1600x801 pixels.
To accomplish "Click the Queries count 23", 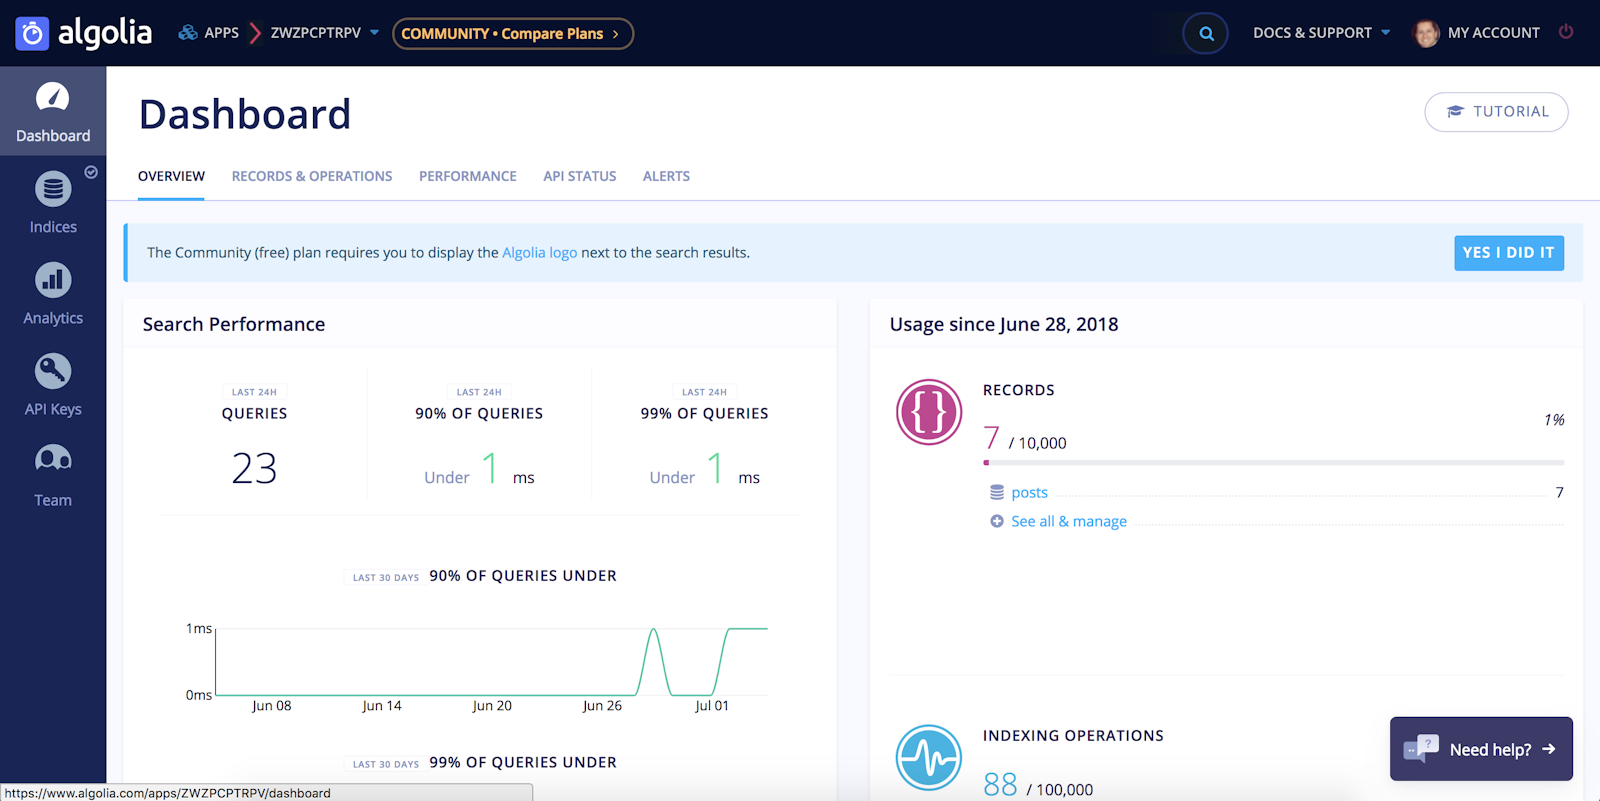I will pyautogui.click(x=254, y=468).
